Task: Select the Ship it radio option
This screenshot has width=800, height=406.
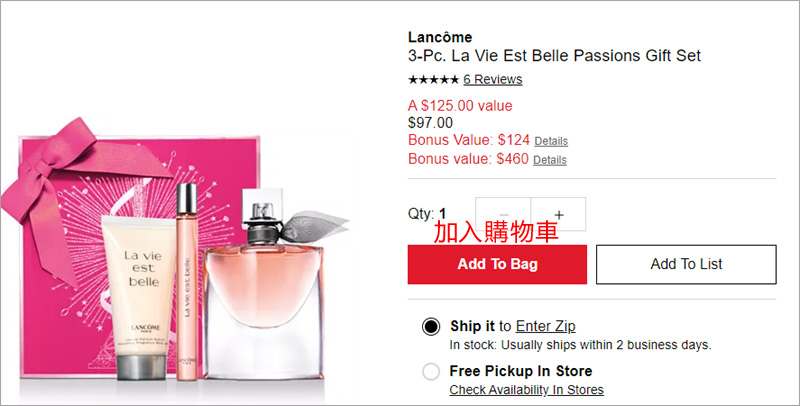Action: [431, 326]
